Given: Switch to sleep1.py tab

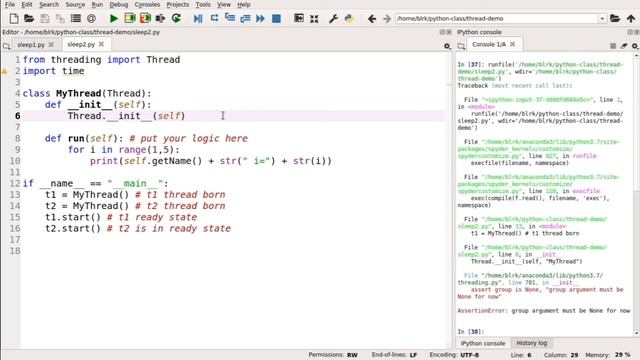Looking at the screenshot, I should (x=31, y=44).
